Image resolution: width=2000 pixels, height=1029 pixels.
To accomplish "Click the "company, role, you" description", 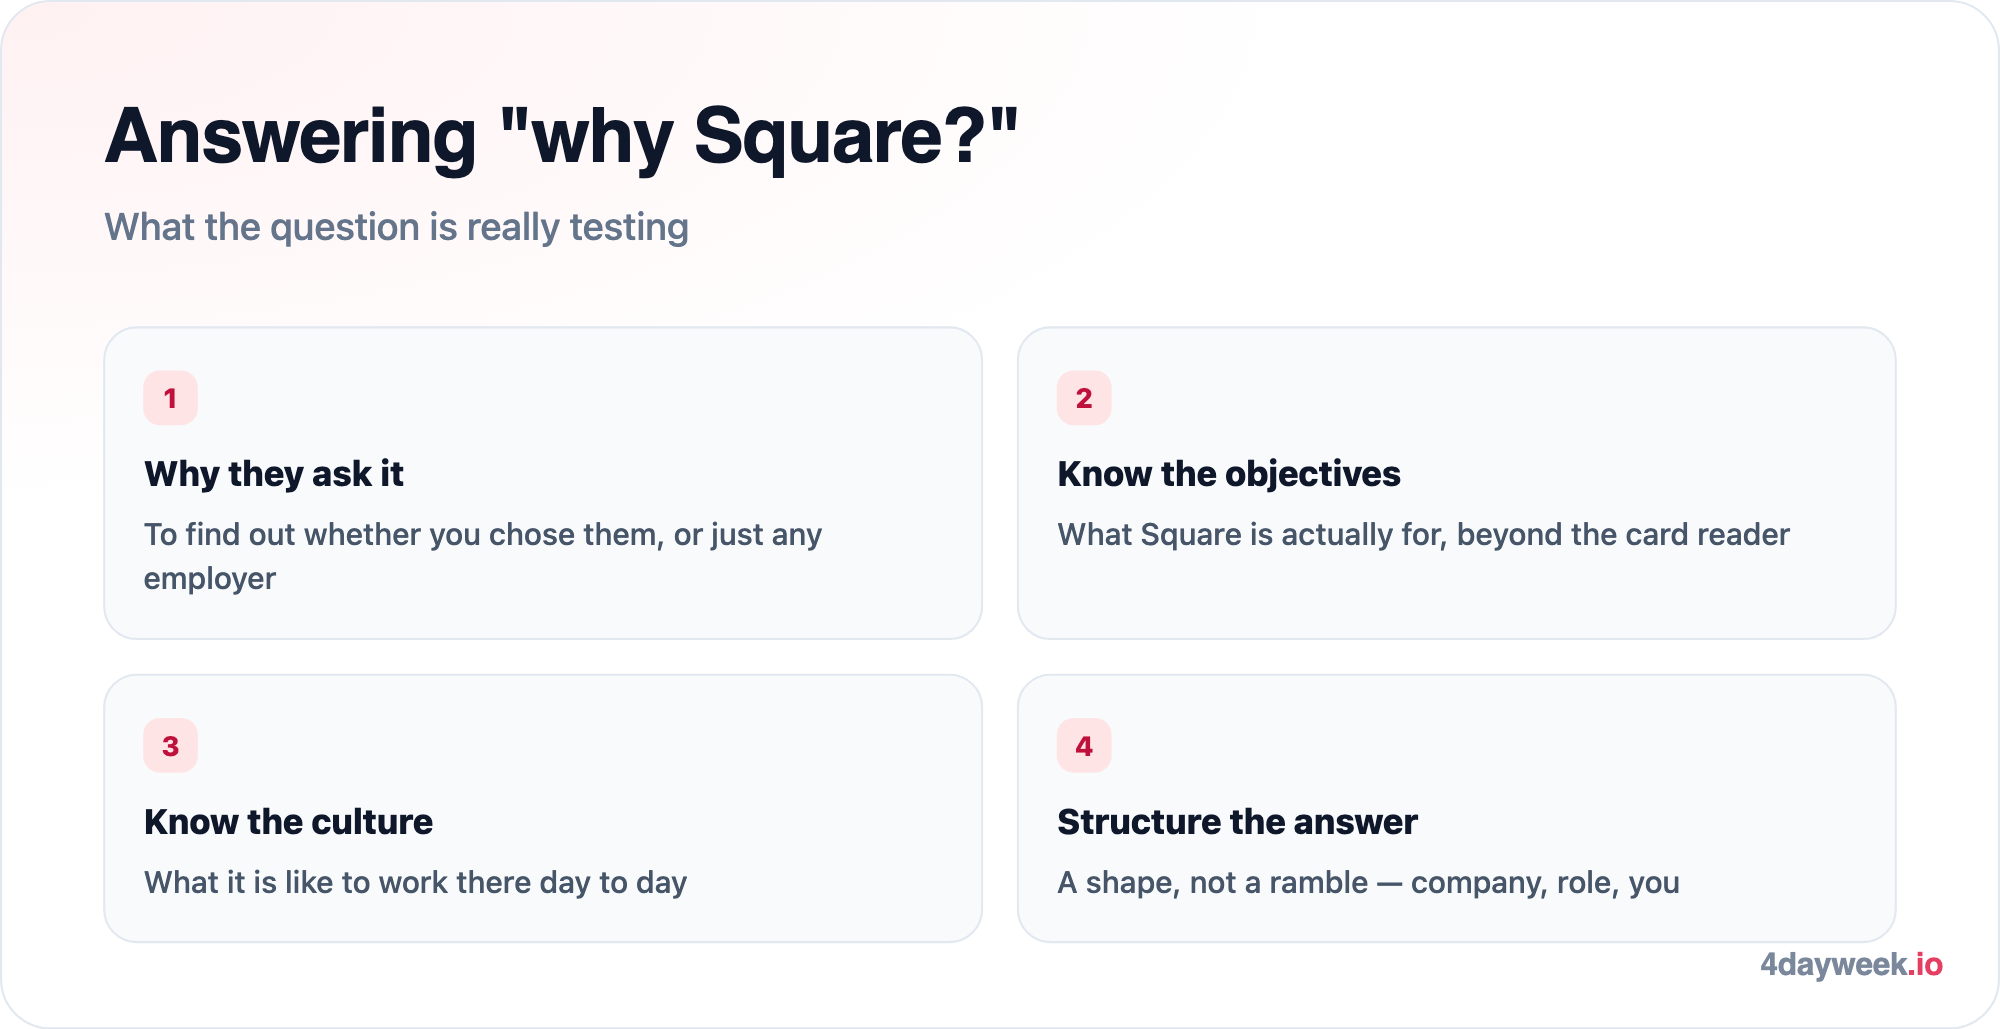I will tap(1369, 883).
